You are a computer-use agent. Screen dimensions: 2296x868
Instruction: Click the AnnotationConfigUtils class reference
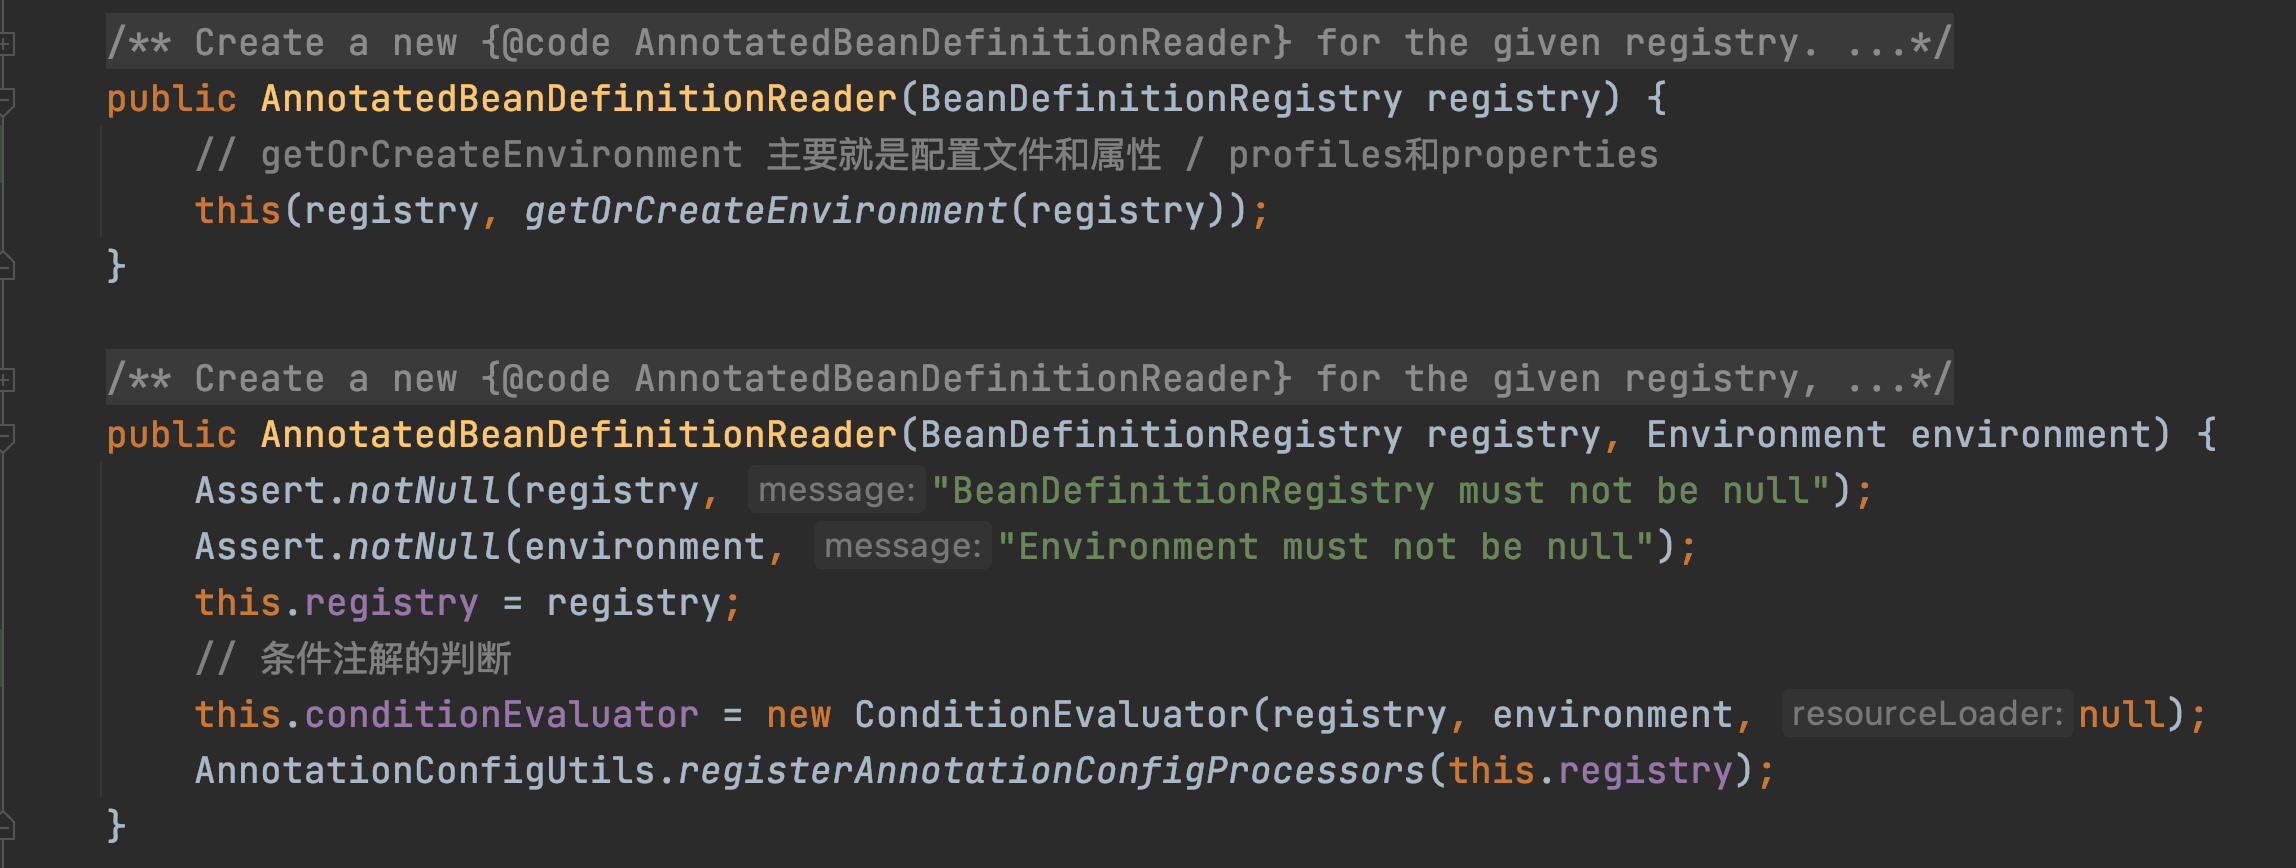(x=425, y=771)
